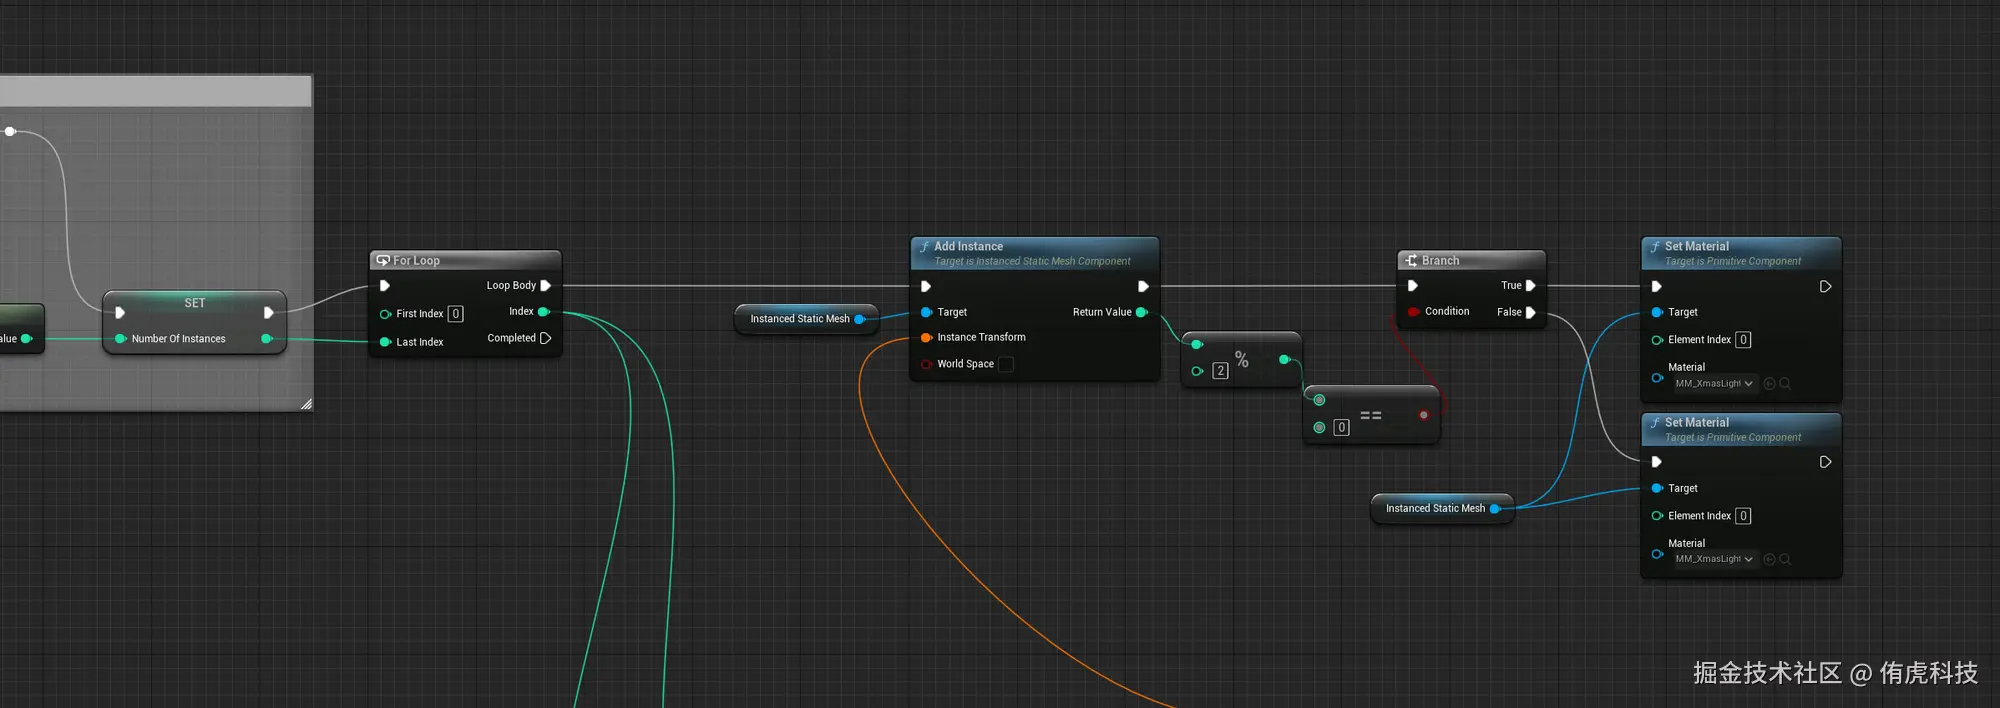2000x708 pixels.
Task: Click the Last Index input pin
Action: tap(385, 342)
